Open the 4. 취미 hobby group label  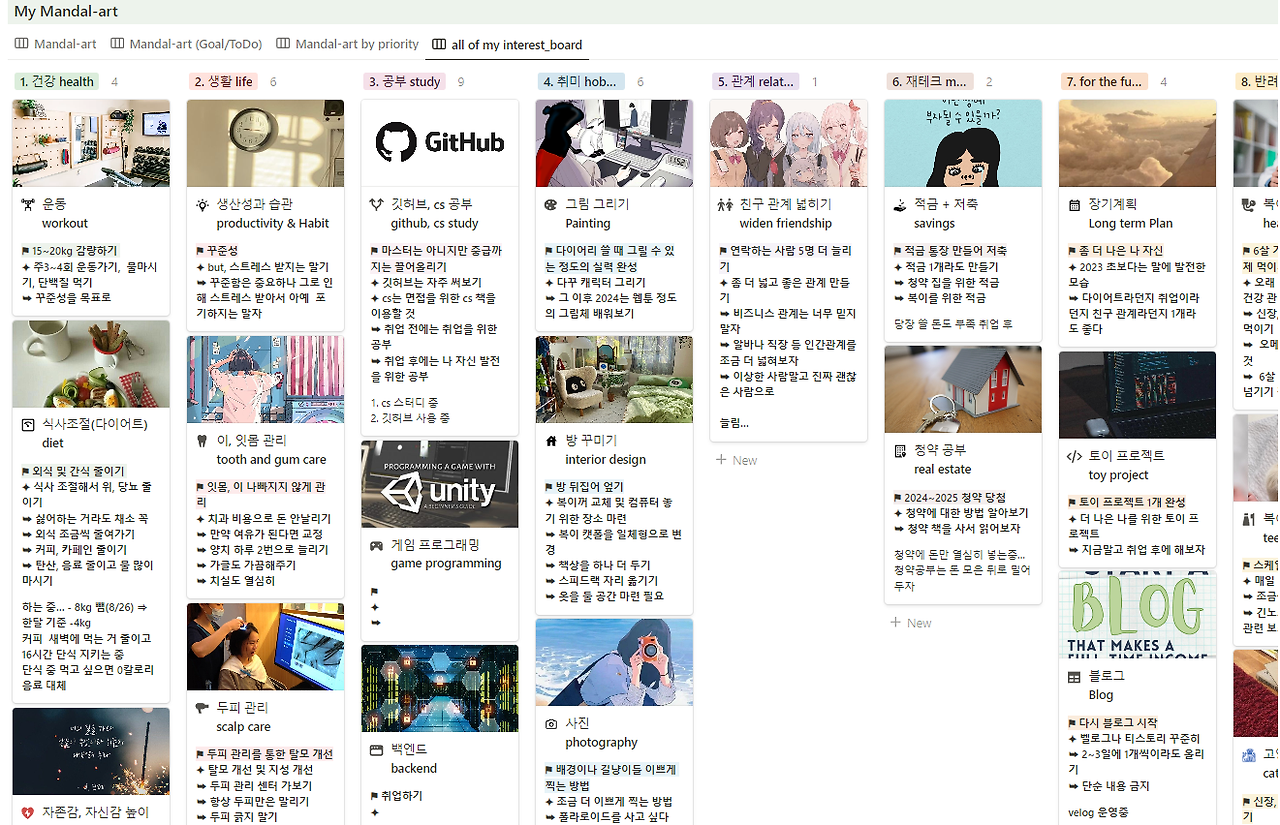580,82
